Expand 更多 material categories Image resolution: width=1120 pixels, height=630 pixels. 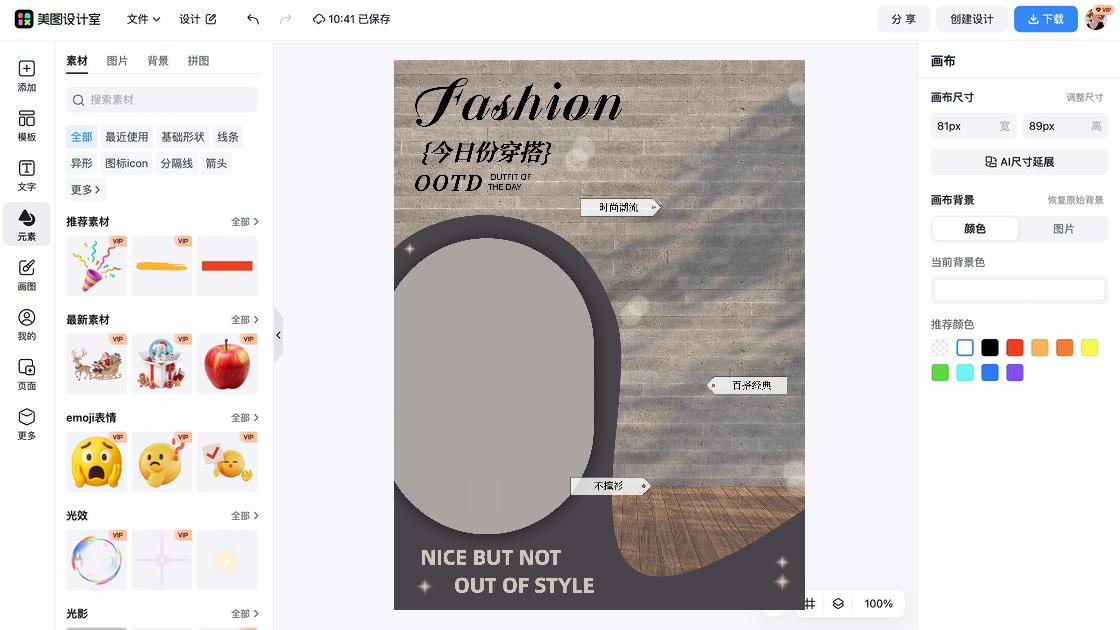[85, 190]
